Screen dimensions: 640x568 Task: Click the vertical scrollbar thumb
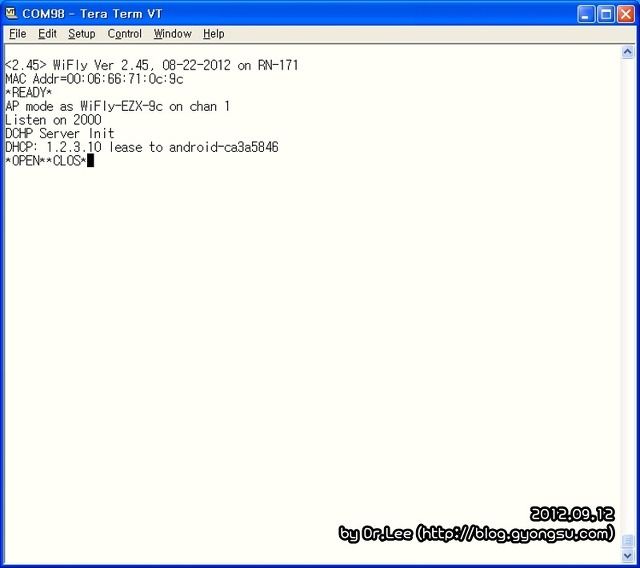[627, 541]
